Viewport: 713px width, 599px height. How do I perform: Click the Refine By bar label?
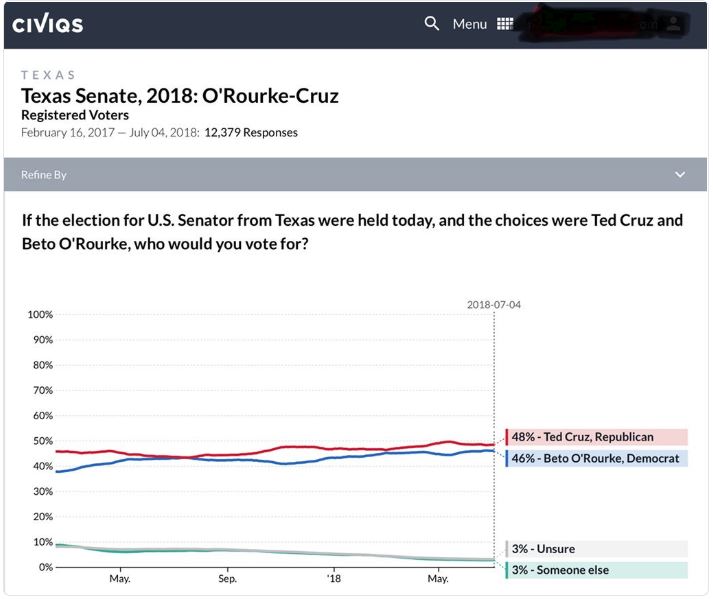click(x=44, y=174)
